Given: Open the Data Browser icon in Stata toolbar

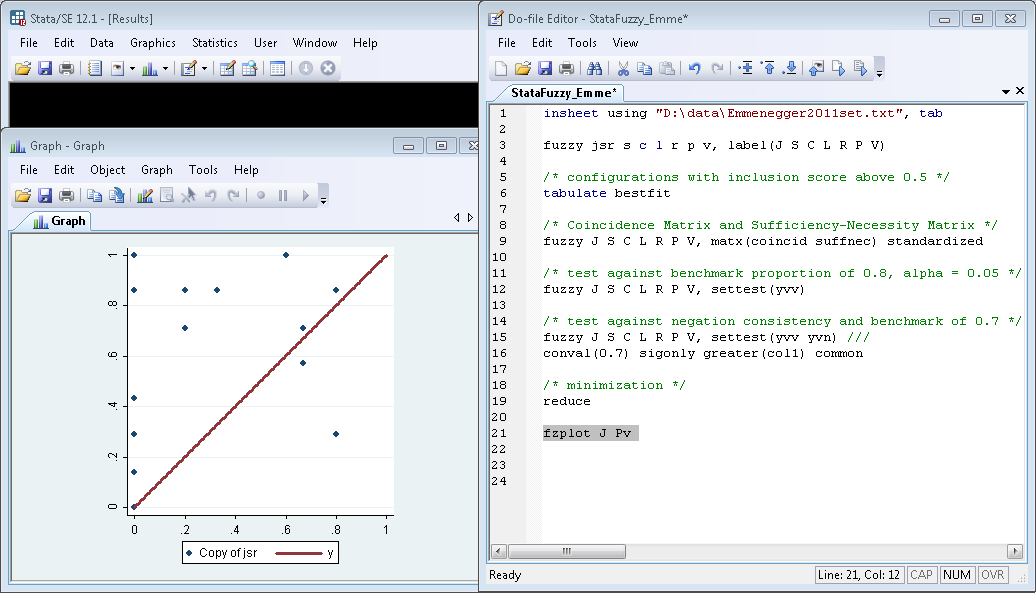Looking at the screenshot, I should 249,69.
